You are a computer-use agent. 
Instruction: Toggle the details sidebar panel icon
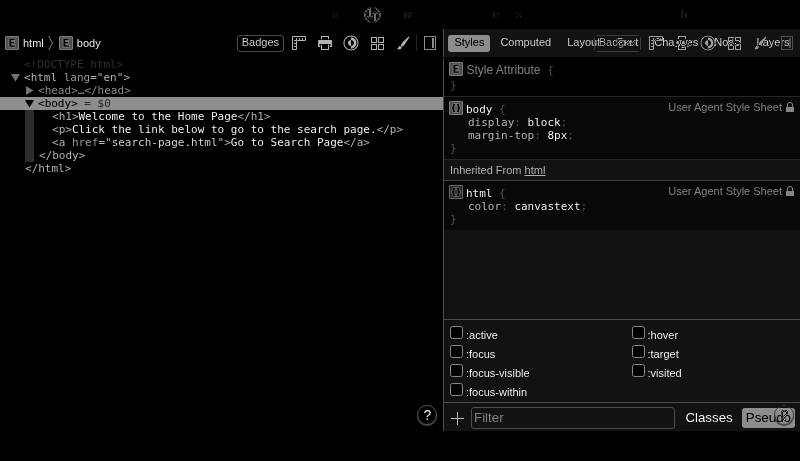coord(430,43)
